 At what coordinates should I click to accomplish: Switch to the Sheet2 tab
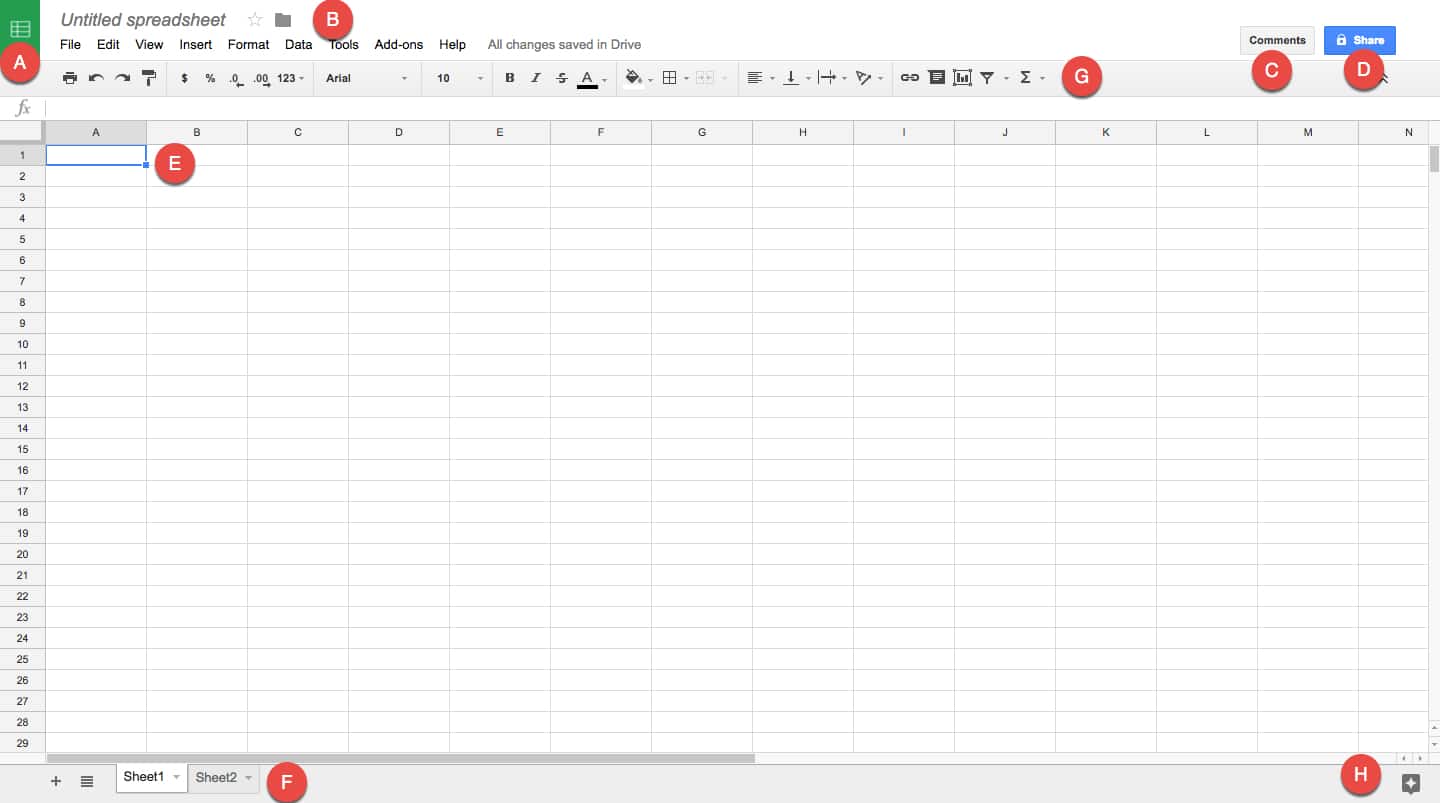tap(216, 778)
